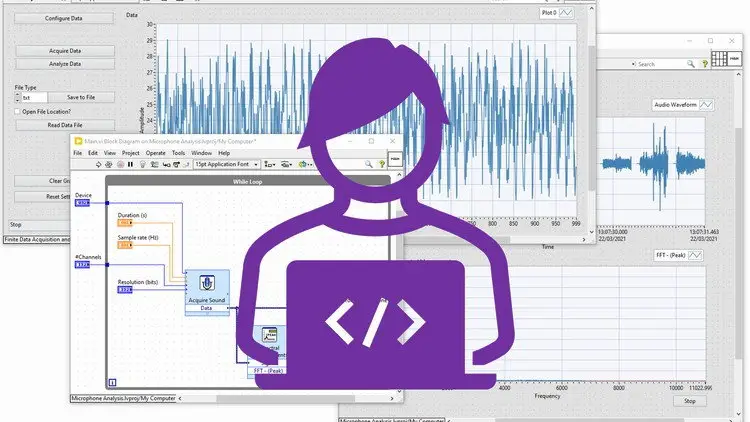Click the VI icon at block diagram top right
Screen dimensions: 750x422
pos(395,159)
